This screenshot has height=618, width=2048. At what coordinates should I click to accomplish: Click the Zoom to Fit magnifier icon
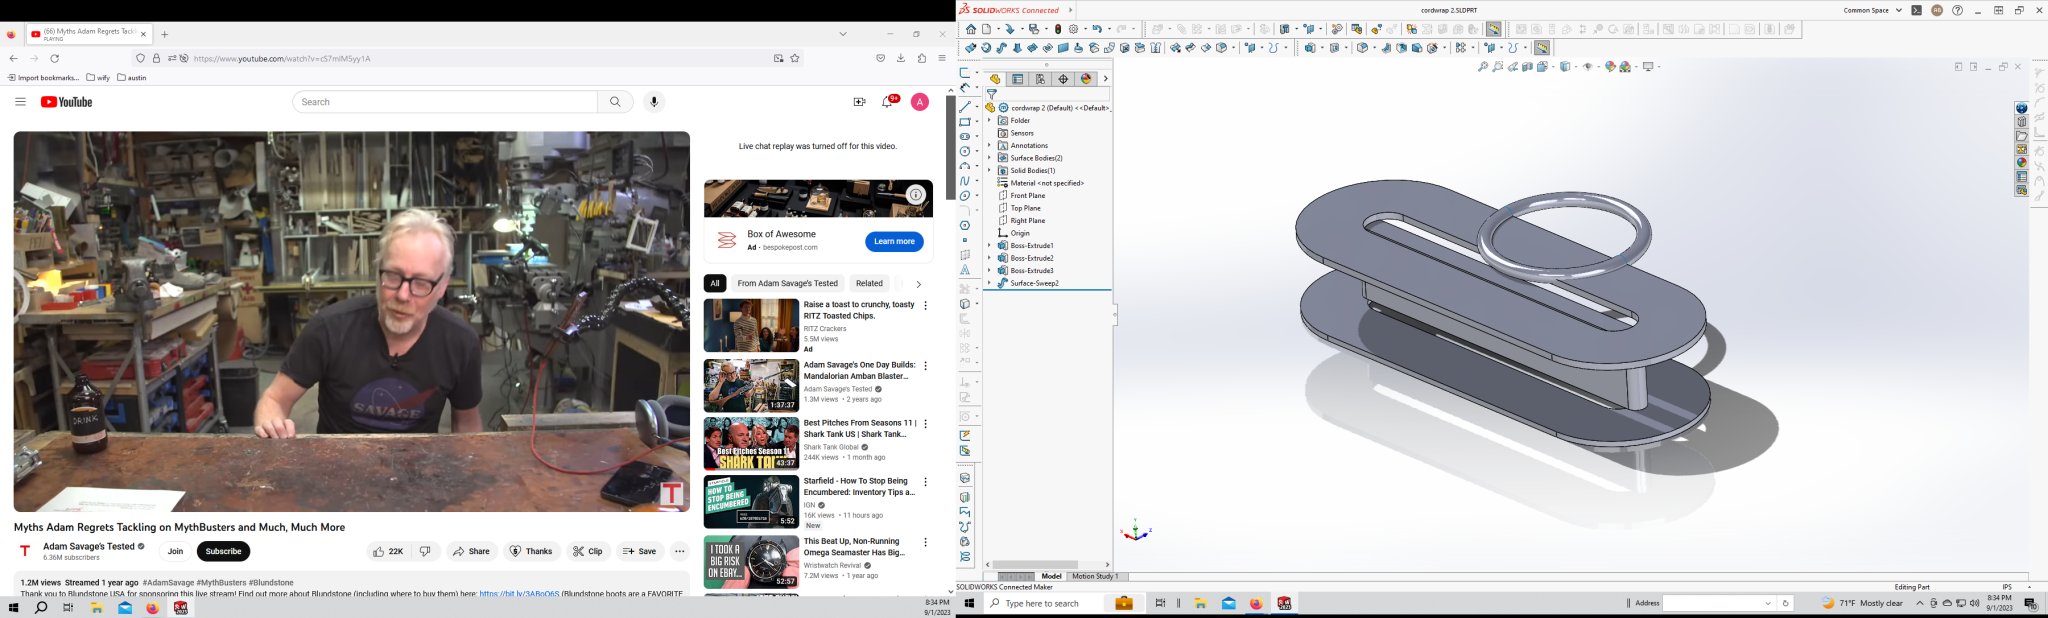tap(1483, 67)
